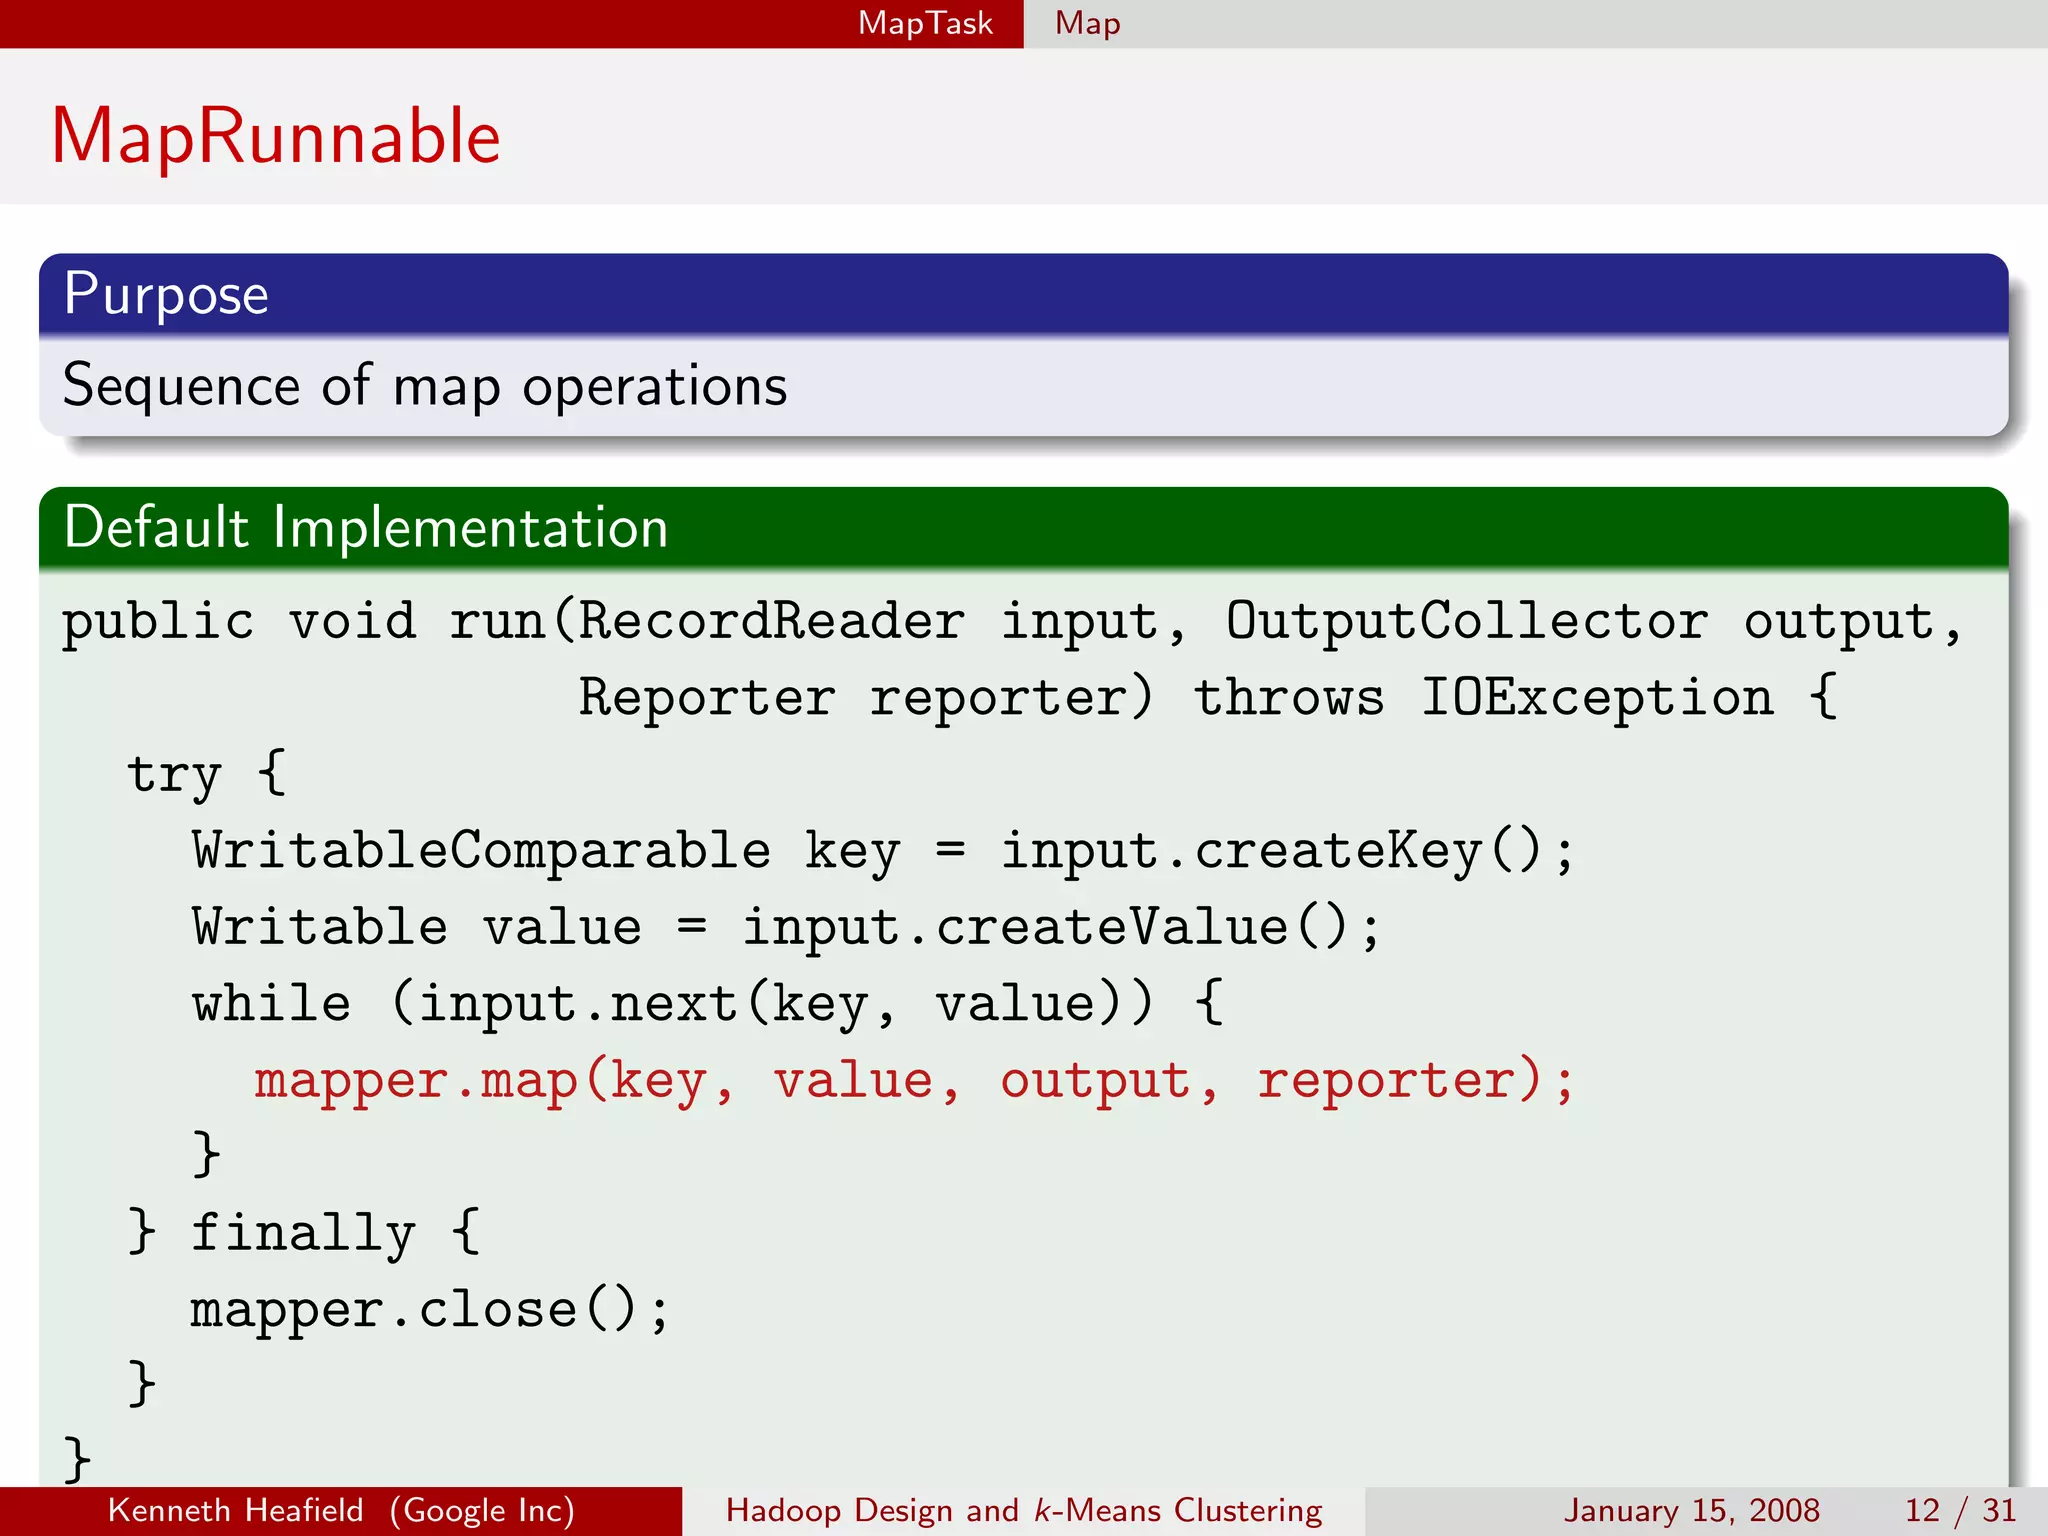
Task: Jump to the Map subsection link
Action: (x=1087, y=23)
